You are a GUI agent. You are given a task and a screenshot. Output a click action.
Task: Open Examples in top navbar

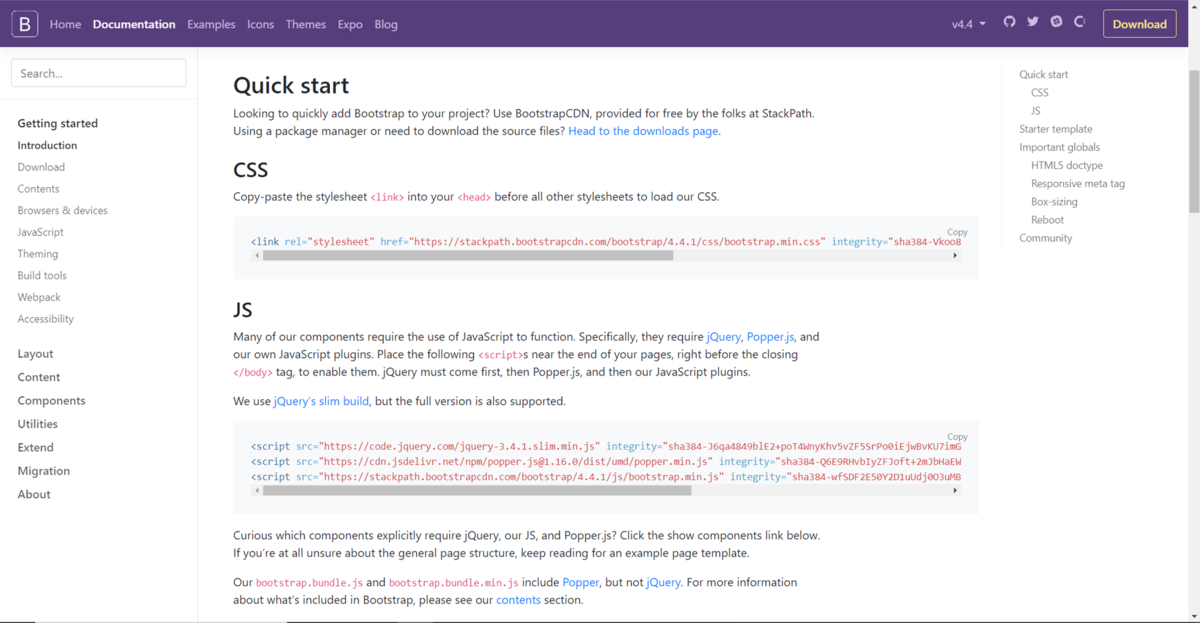coord(211,24)
